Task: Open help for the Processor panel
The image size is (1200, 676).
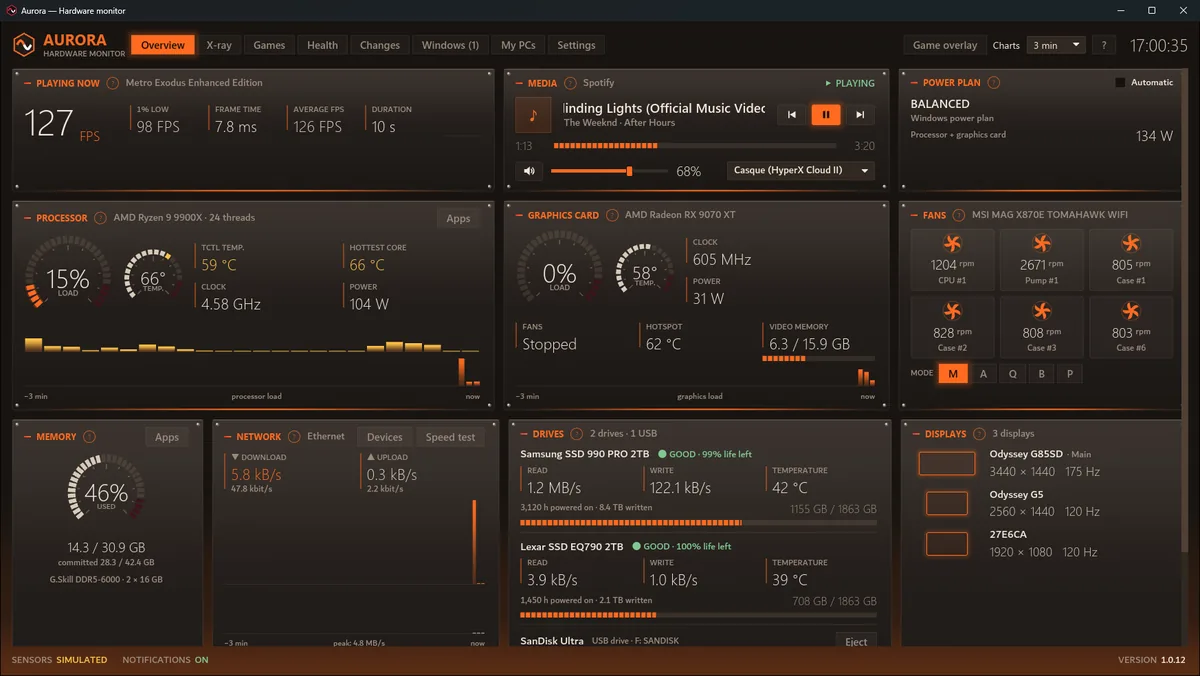Action: pyautogui.click(x=100, y=218)
